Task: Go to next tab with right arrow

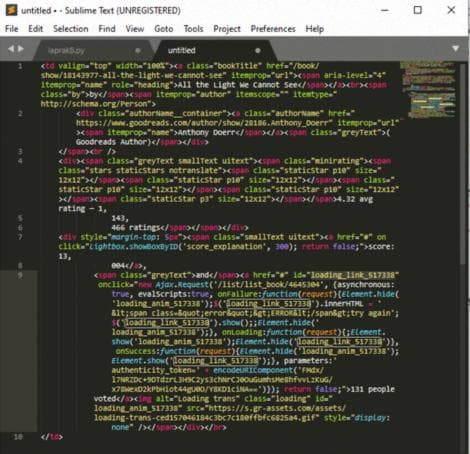Action: click(21, 49)
